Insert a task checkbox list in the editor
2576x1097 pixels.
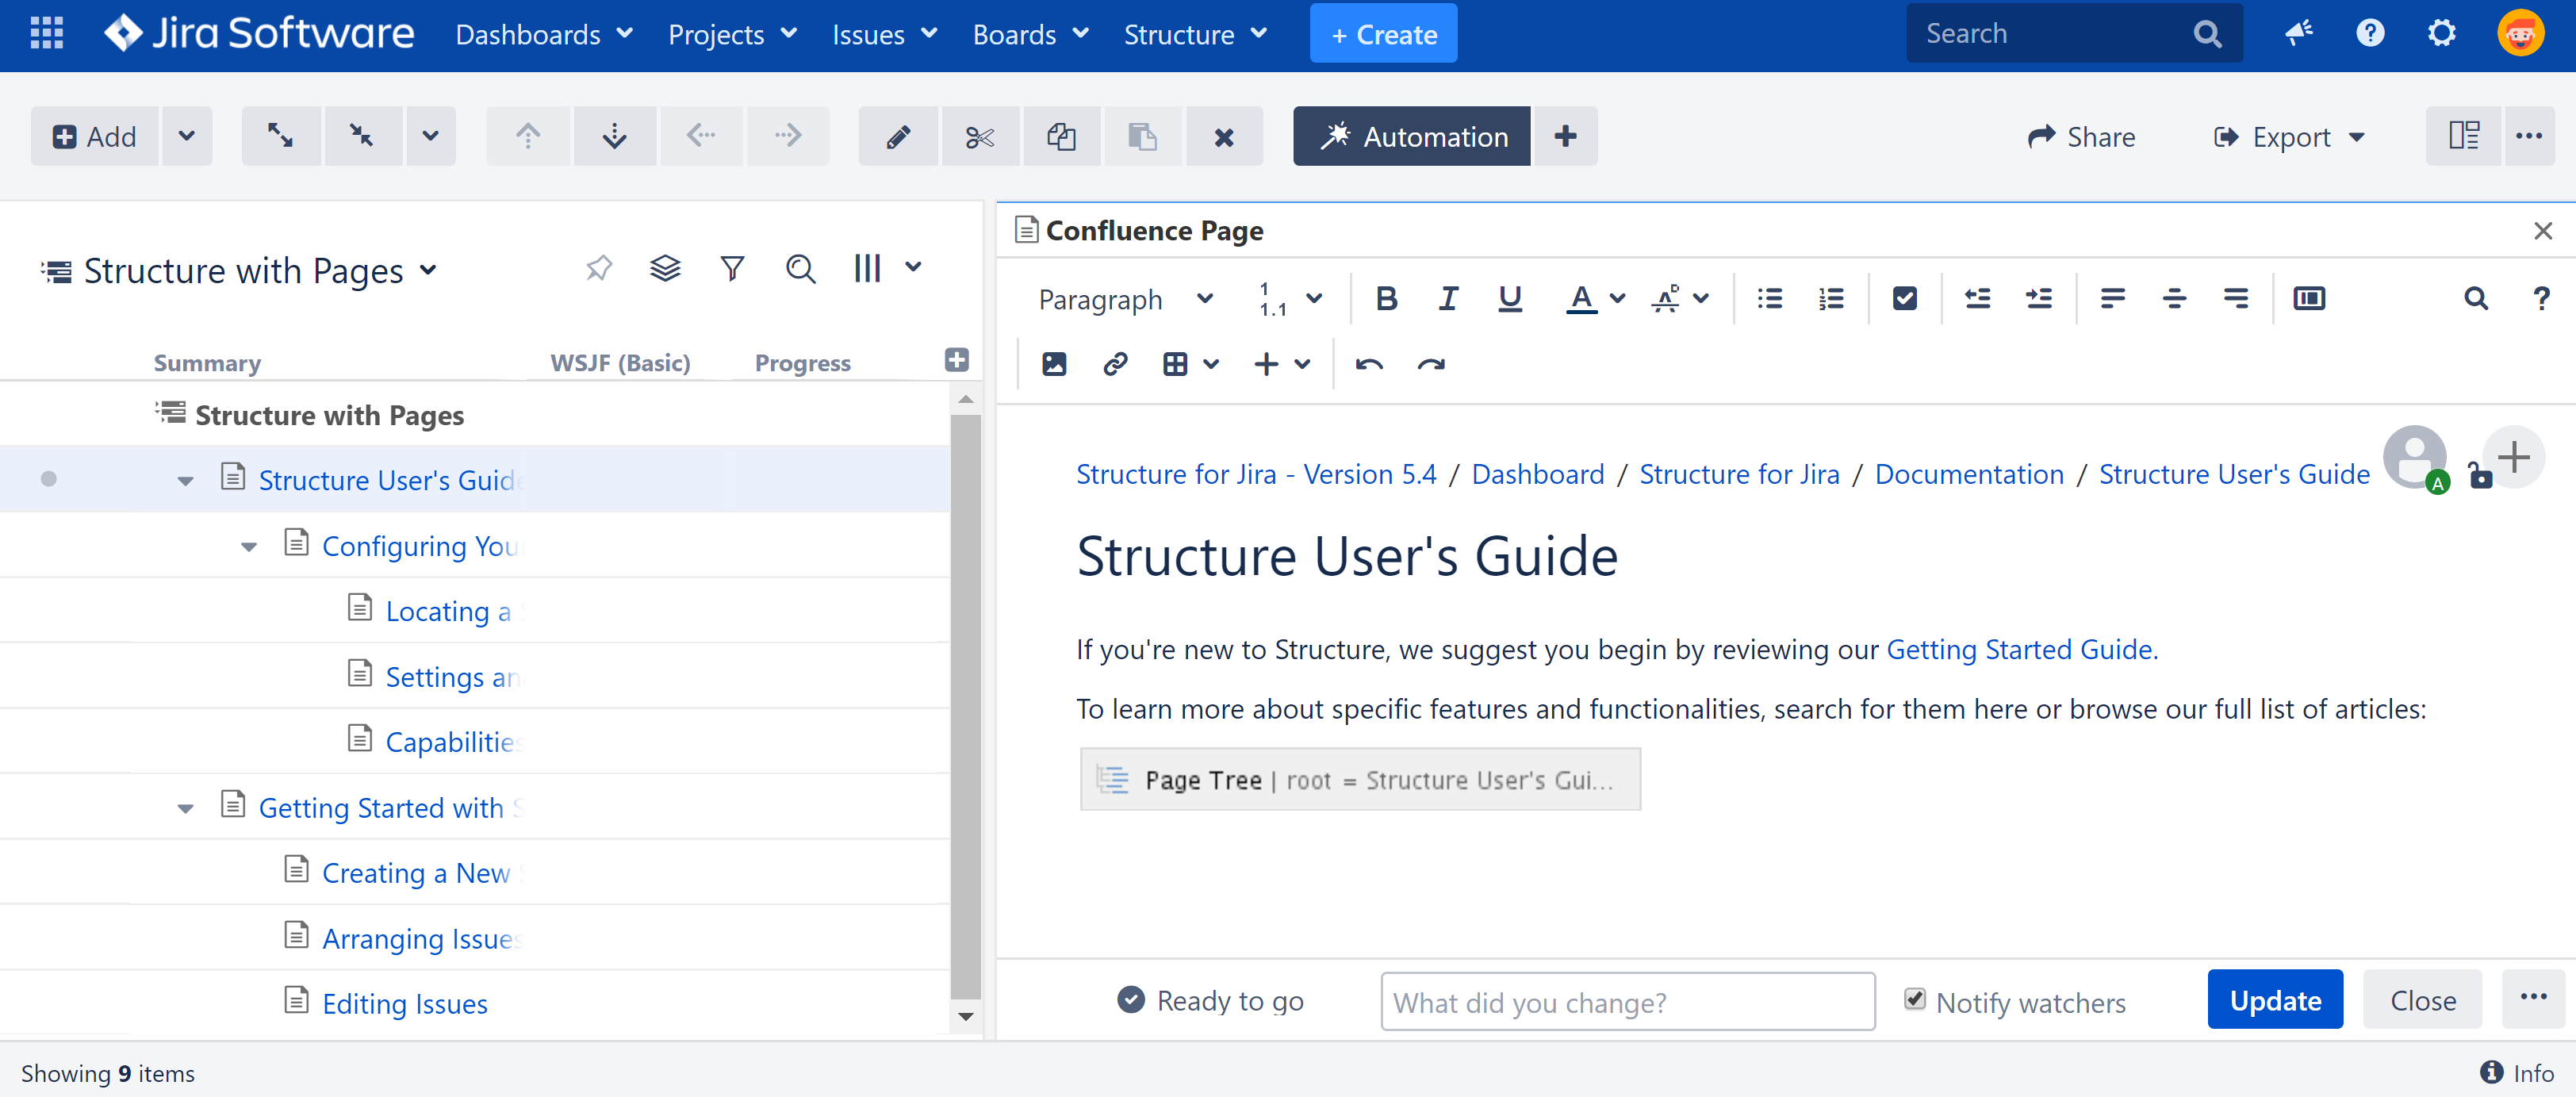[x=1905, y=298]
